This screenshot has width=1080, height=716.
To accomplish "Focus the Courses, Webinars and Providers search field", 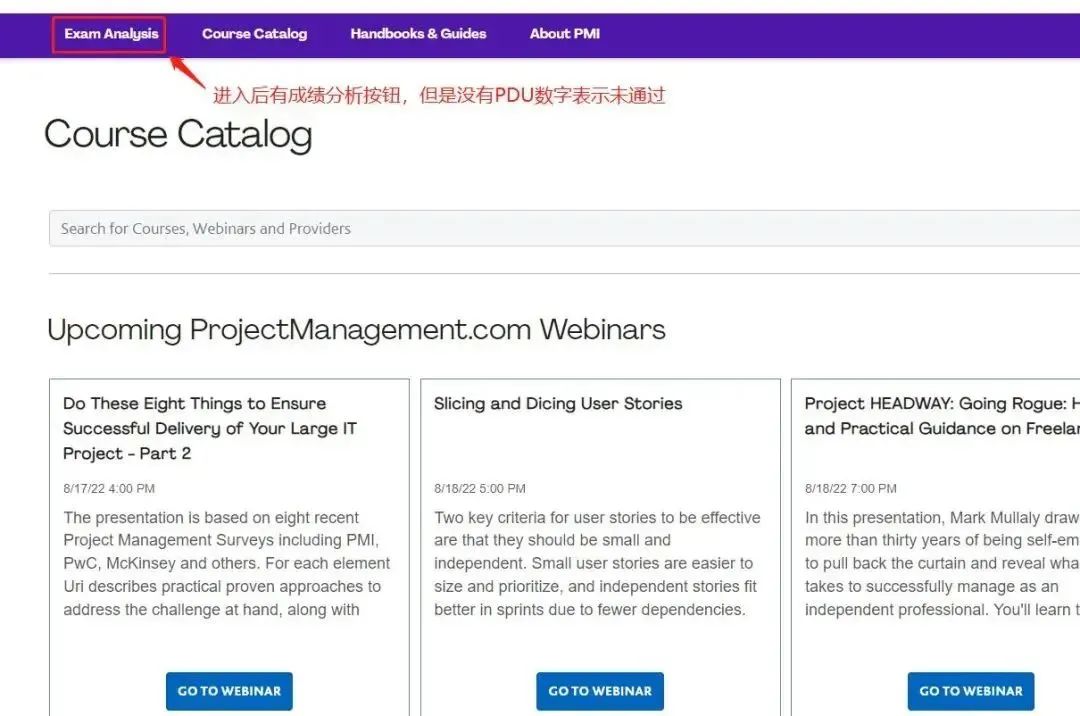I will click(x=560, y=228).
